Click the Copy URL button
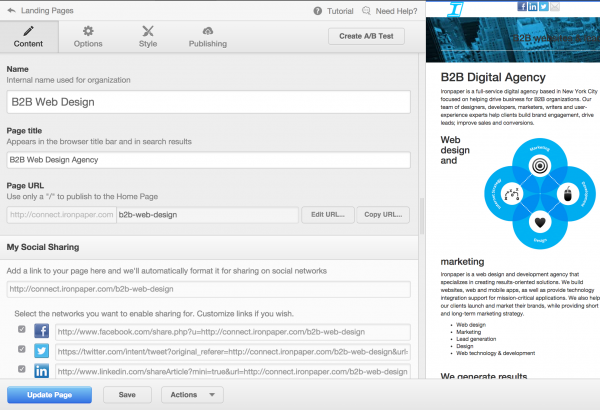Screen dimensions: 600x410 click(383, 215)
